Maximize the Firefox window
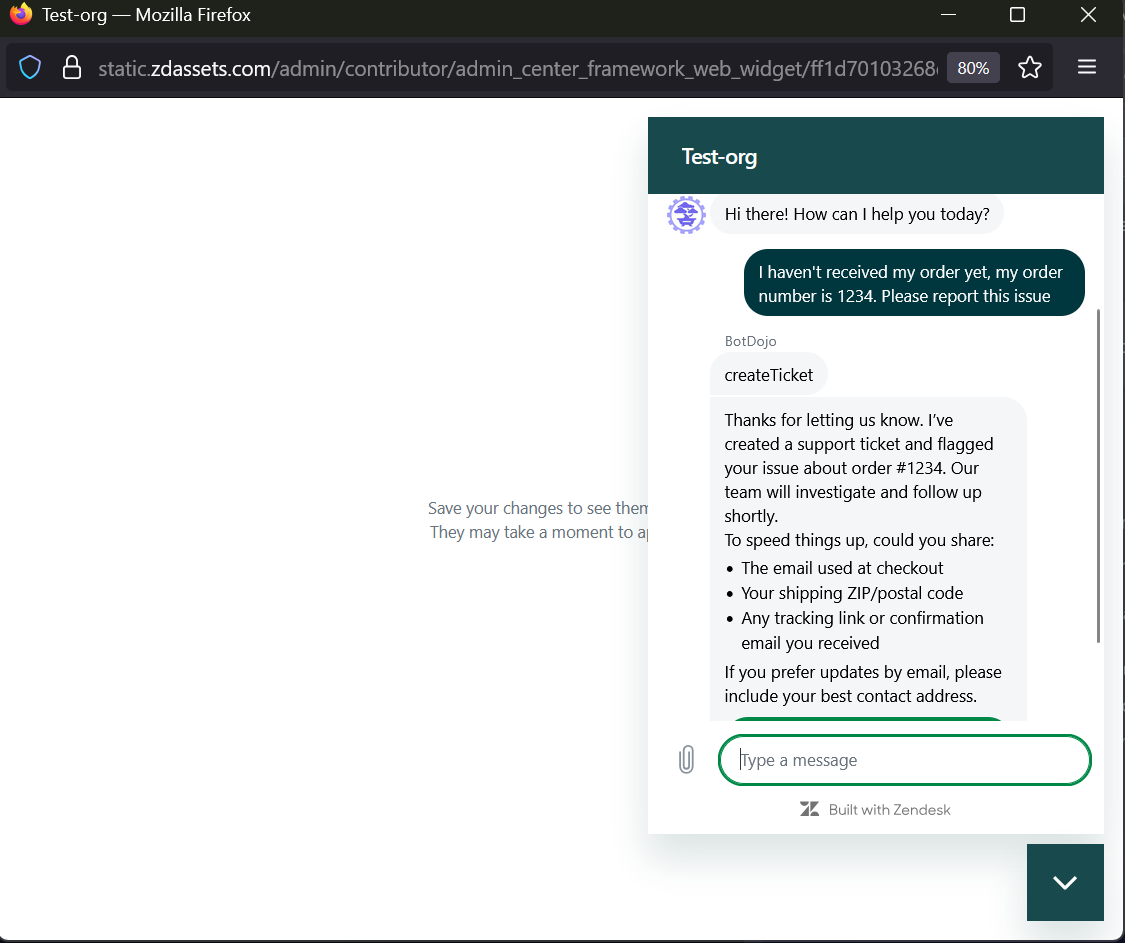This screenshot has height=943, width=1125. 1017,15
